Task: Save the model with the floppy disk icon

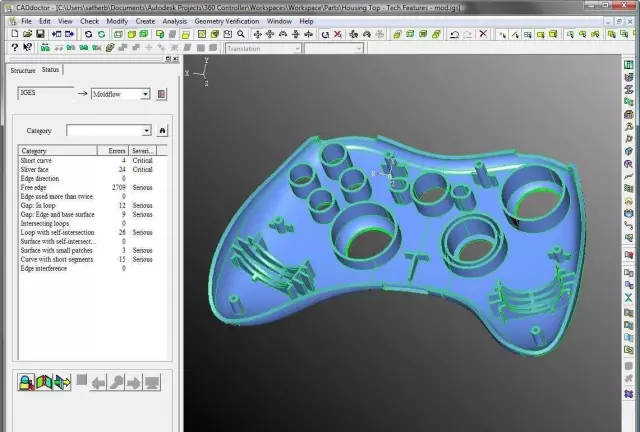Action: pyautogui.click(x=40, y=34)
